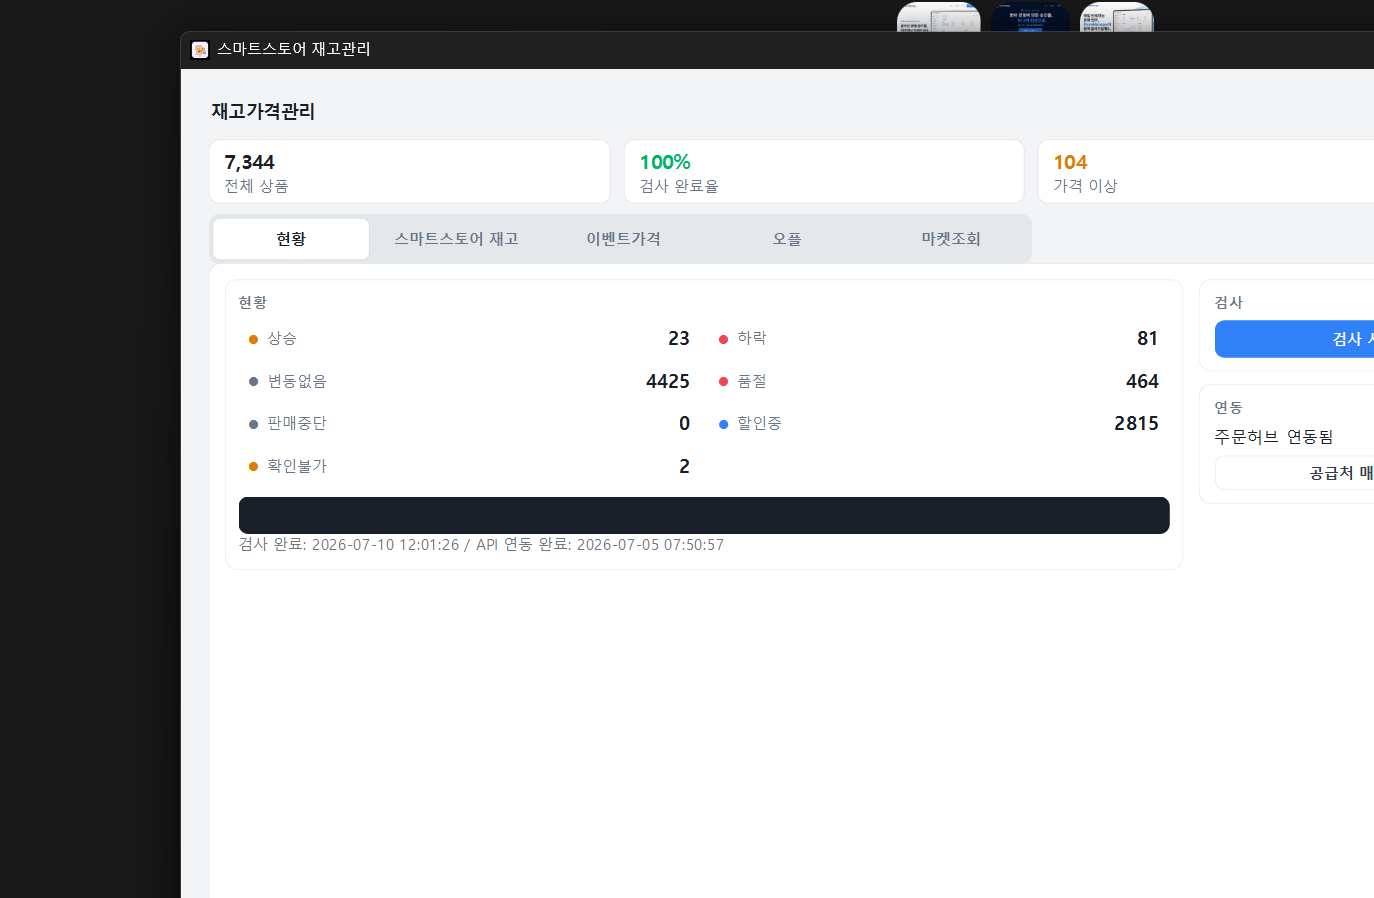This screenshot has height=898, width=1374.
Task: Click the dark progress bar under 현황
Action: (704, 515)
